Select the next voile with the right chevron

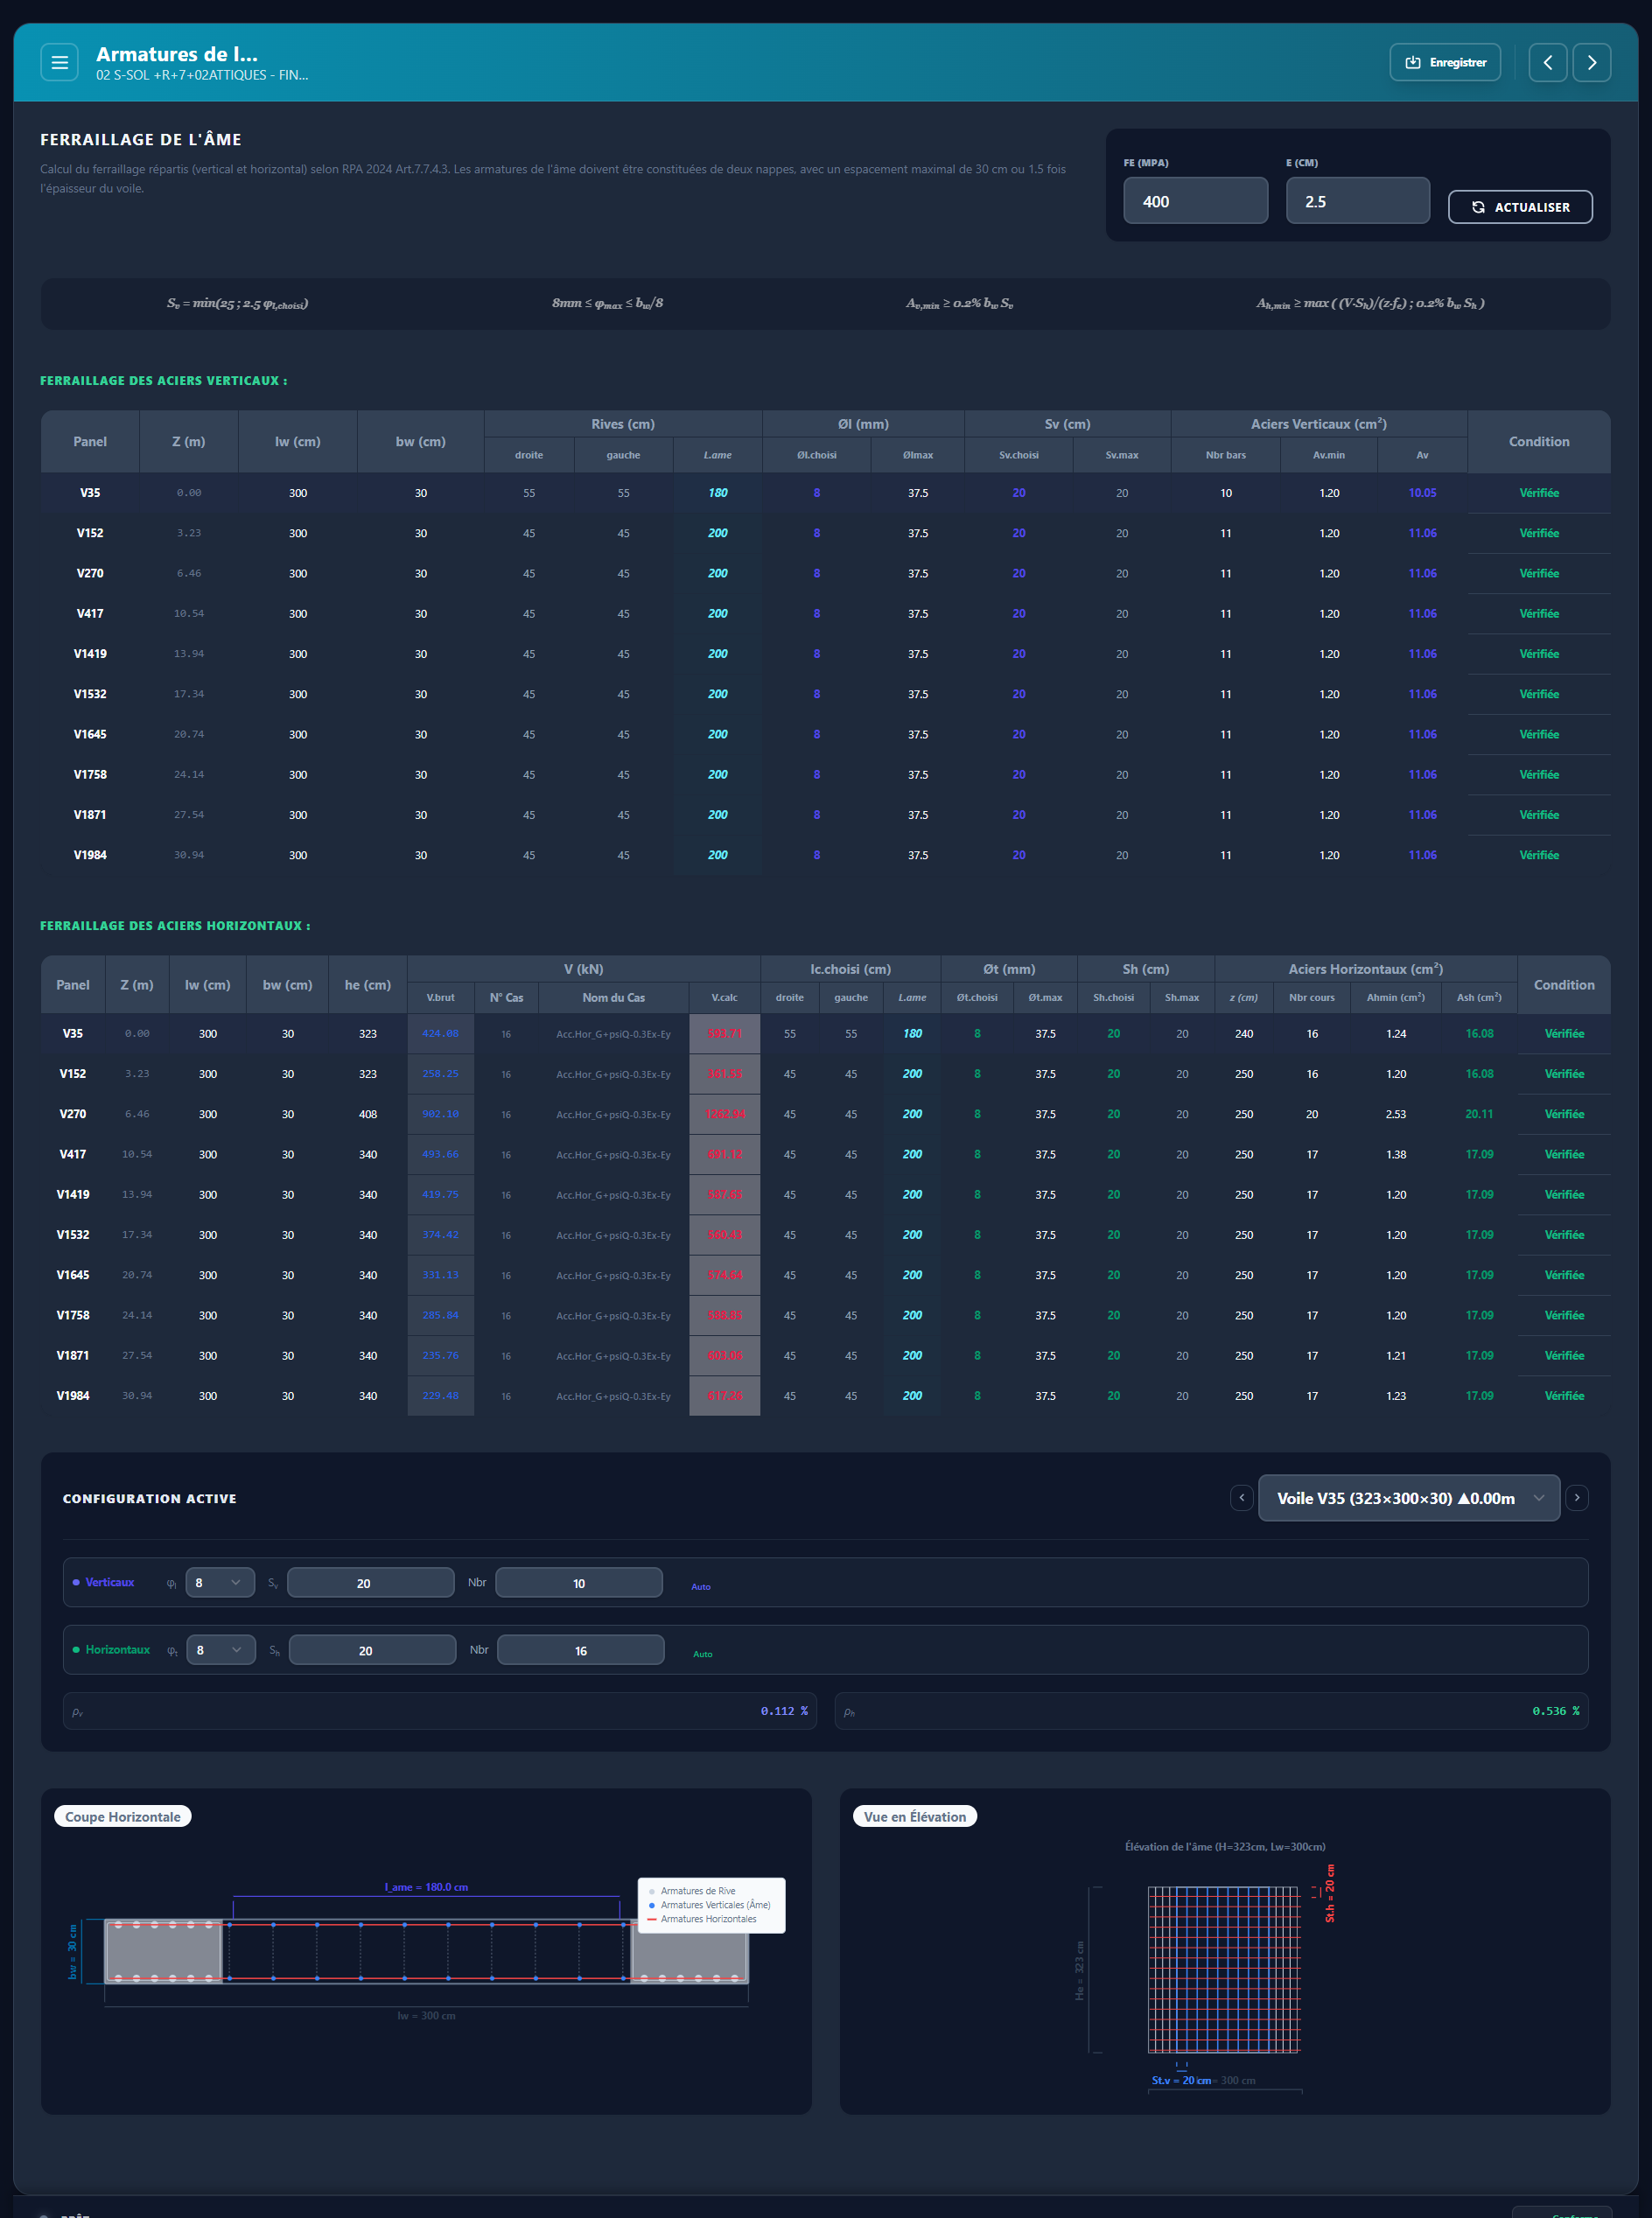click(x=1577, y=1498)
